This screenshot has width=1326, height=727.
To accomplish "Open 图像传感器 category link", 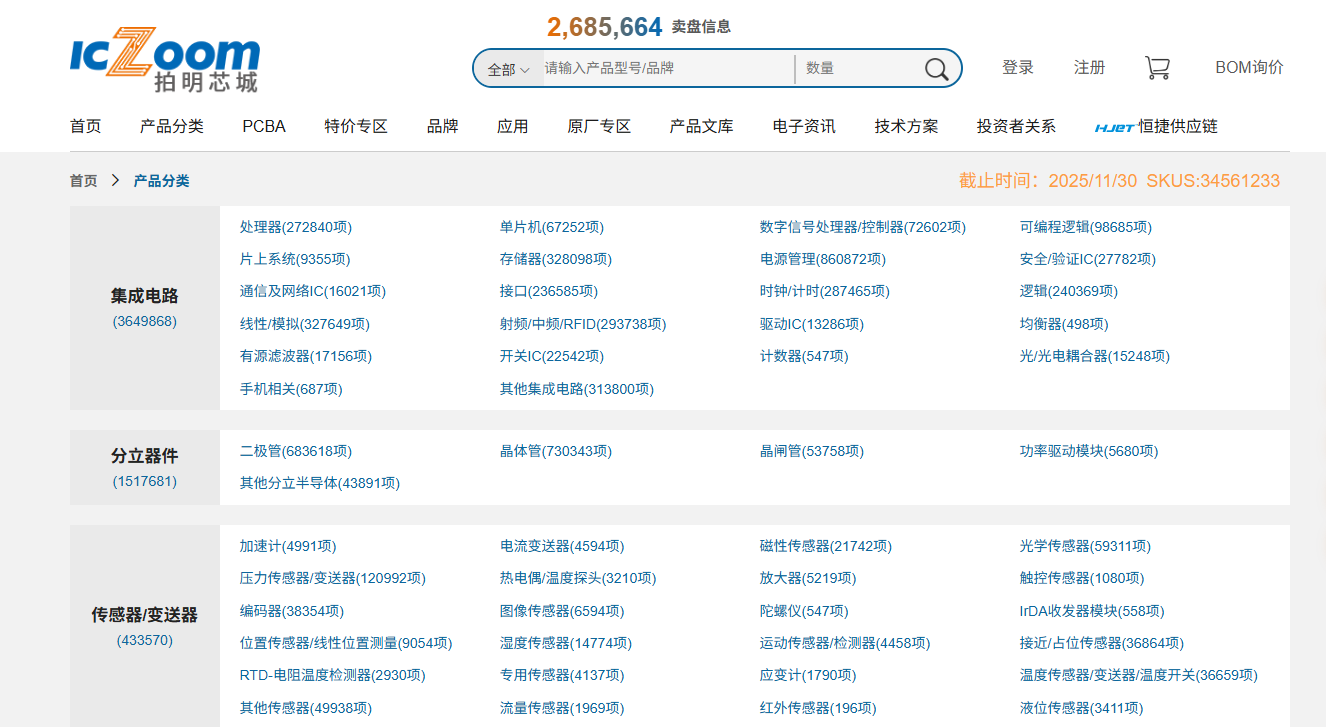I will [562, 611].
